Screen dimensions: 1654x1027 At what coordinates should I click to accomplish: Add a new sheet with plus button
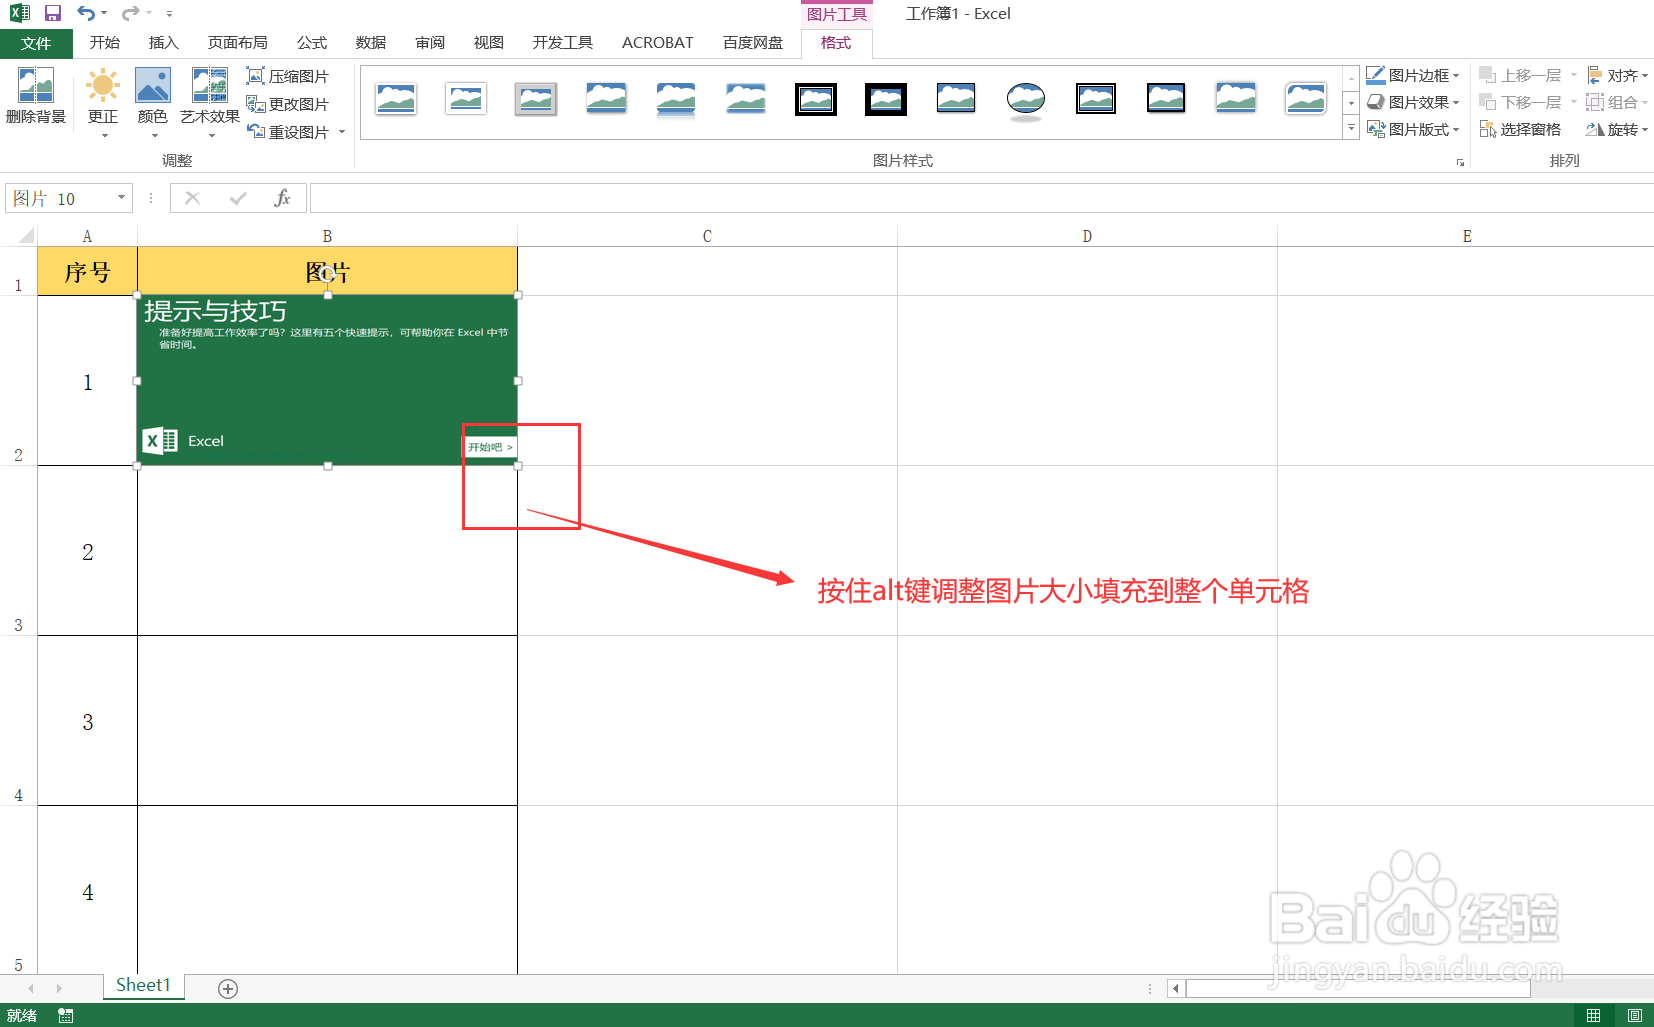228,989
